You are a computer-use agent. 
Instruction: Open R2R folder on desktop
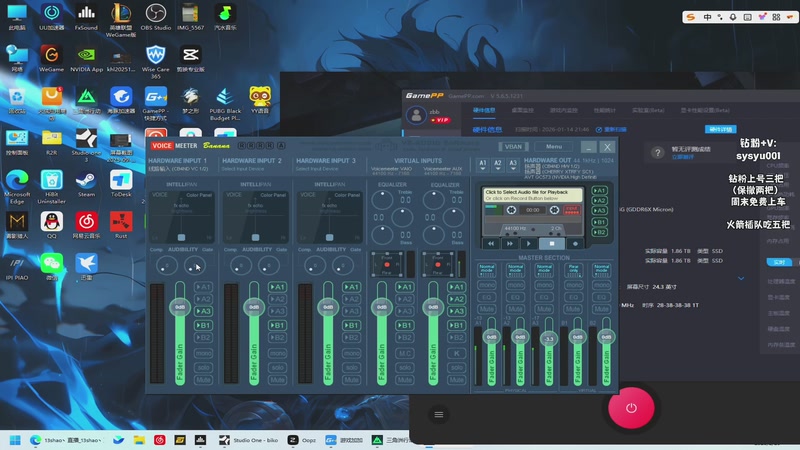coord(52,142)
